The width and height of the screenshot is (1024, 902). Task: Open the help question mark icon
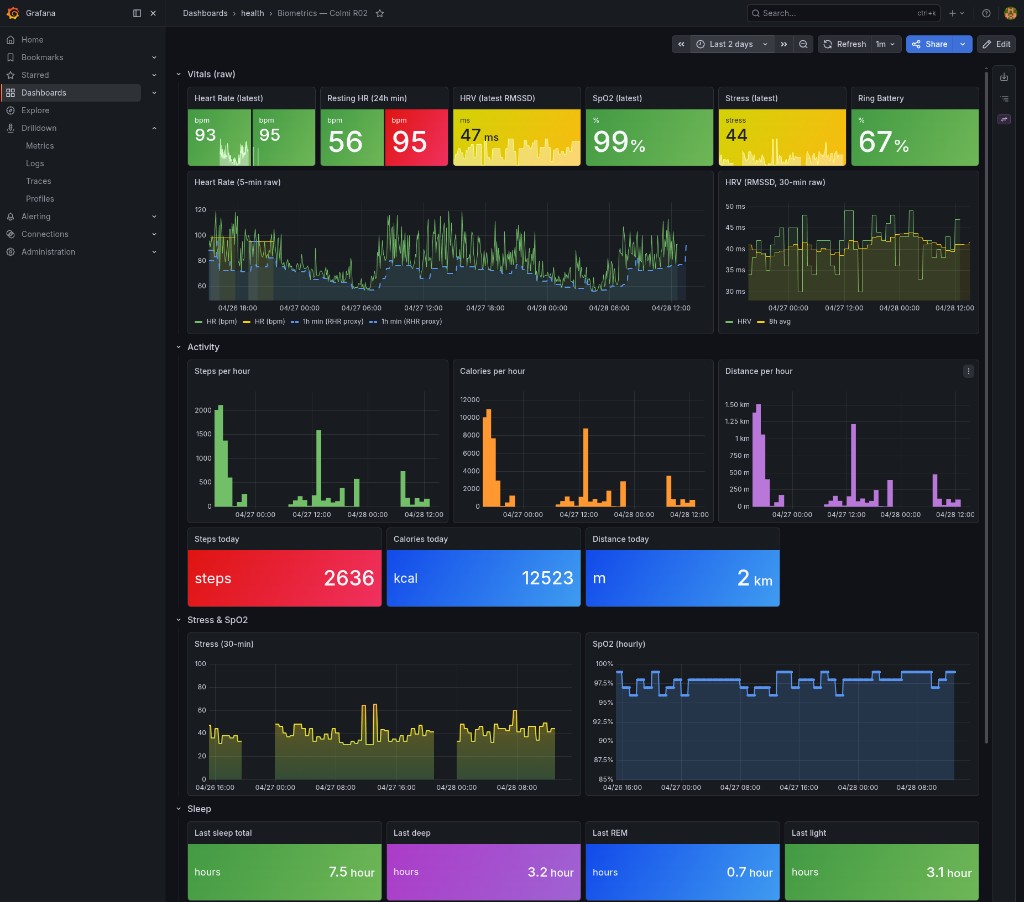(x=986, y=13)
